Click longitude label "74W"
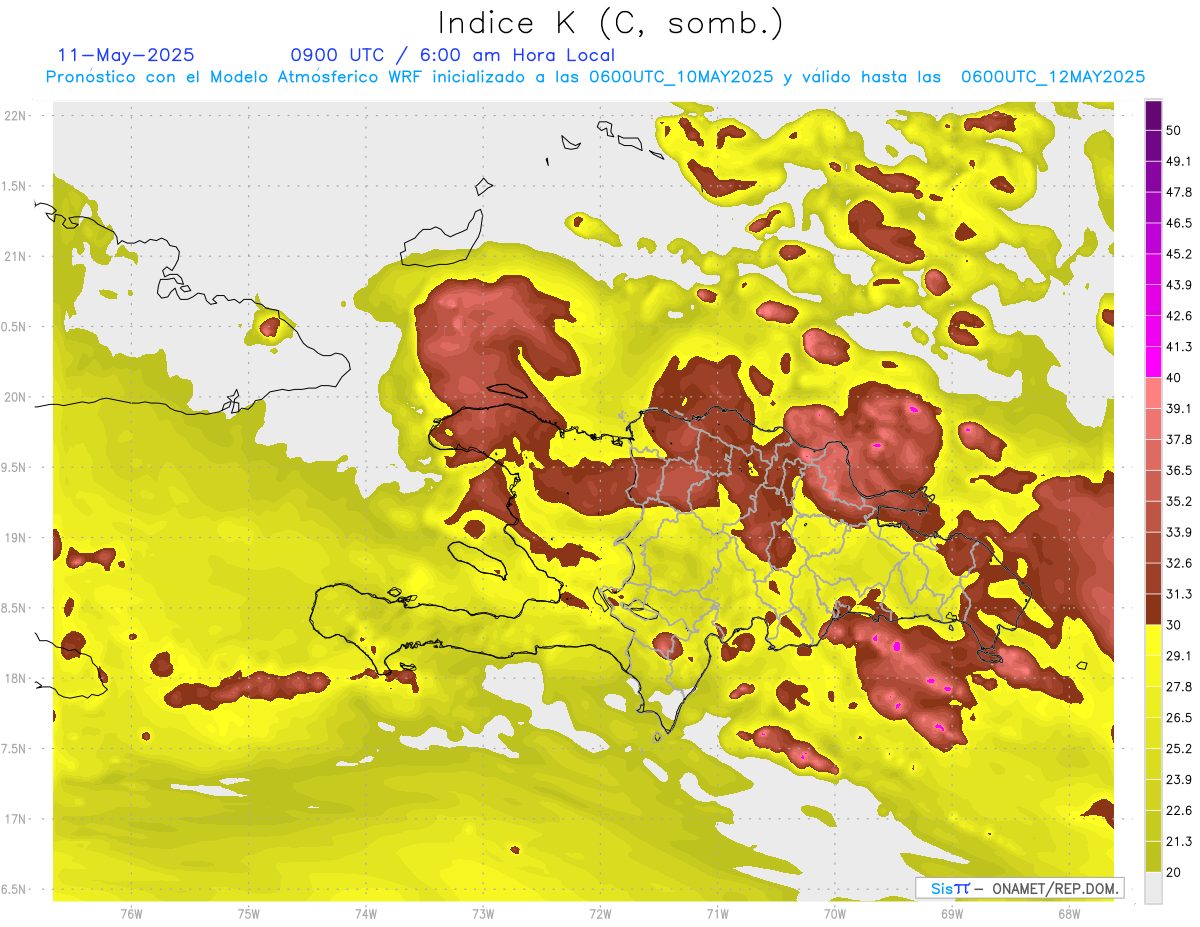This screenshot has width=1200, height=927. tap(365, 913)
